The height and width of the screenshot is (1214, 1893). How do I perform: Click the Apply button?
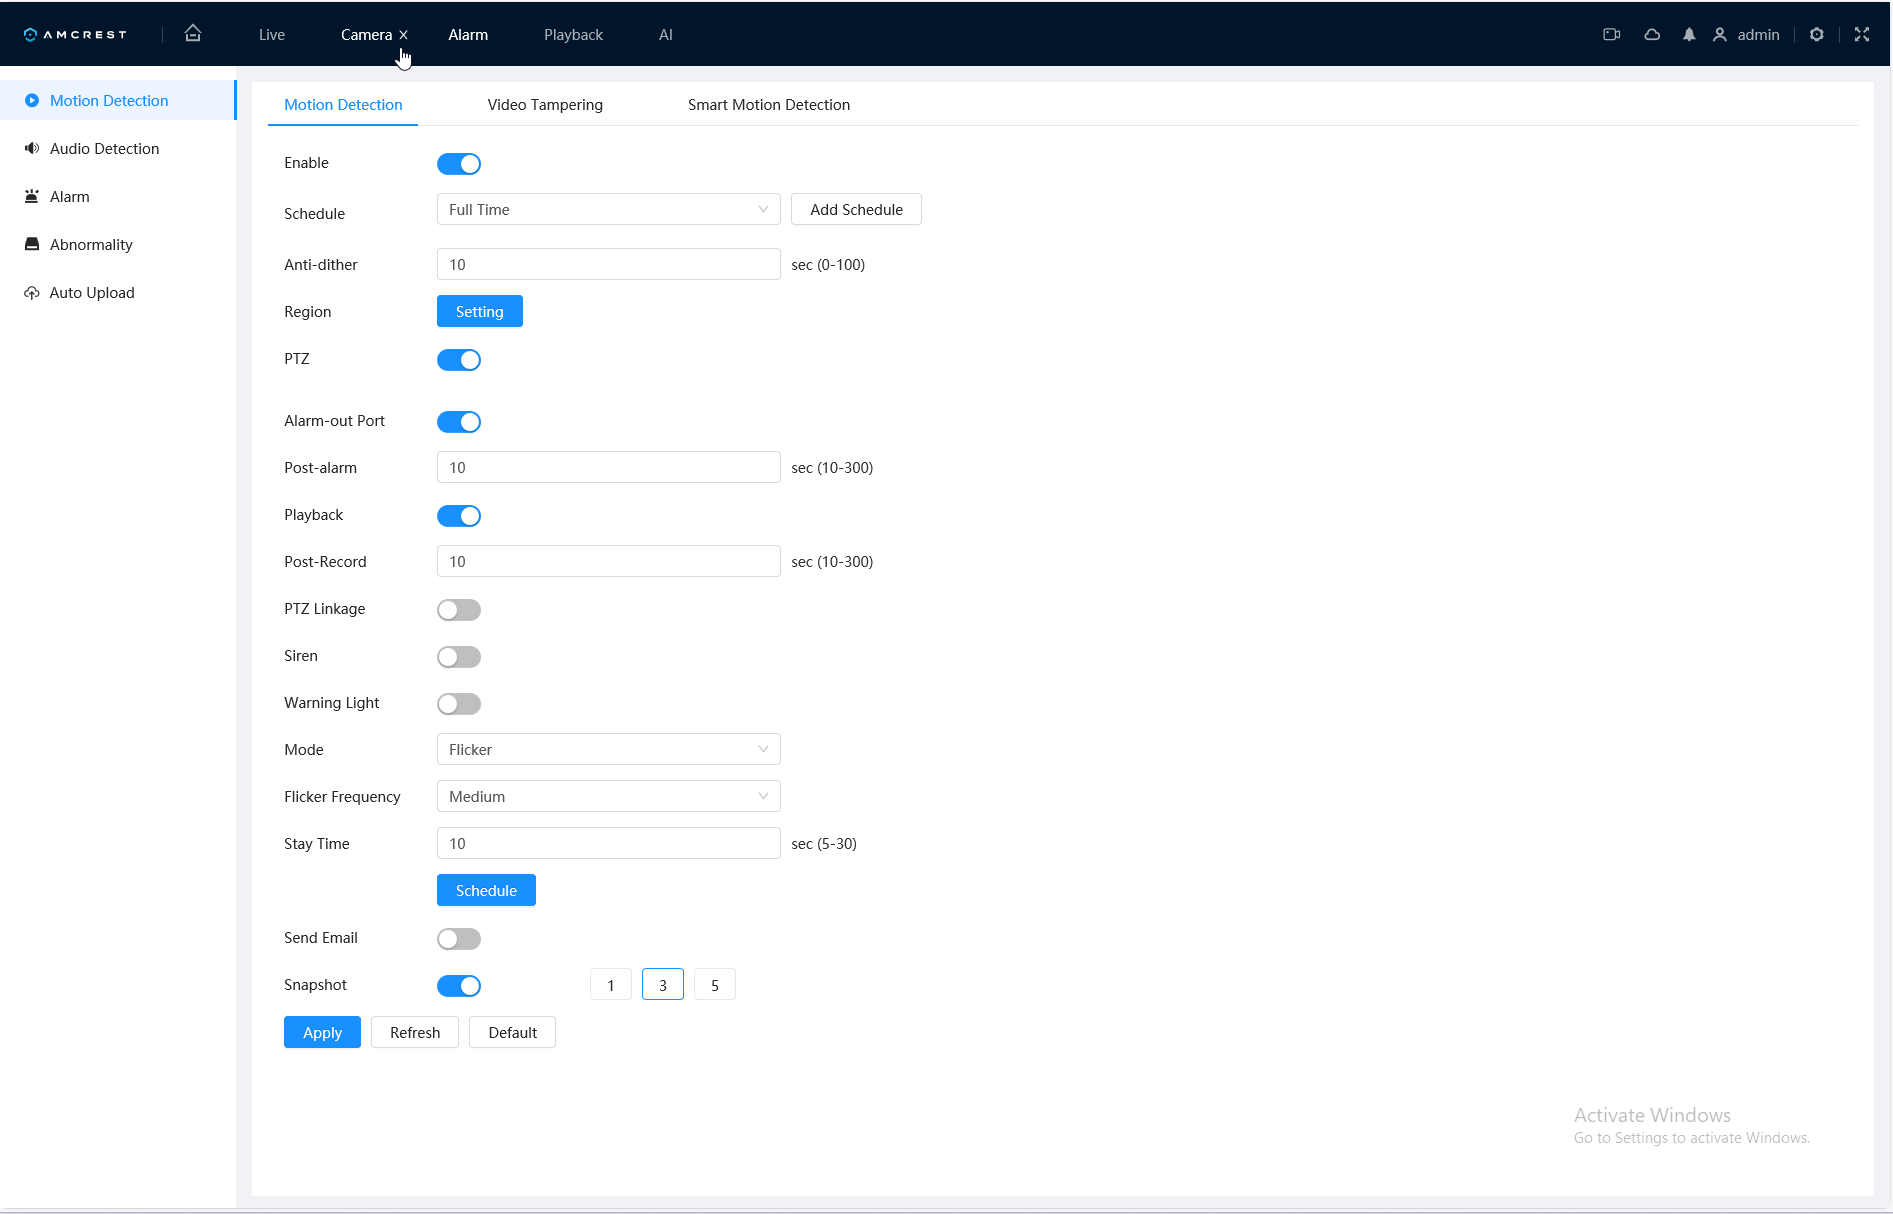click(322, 1033)
